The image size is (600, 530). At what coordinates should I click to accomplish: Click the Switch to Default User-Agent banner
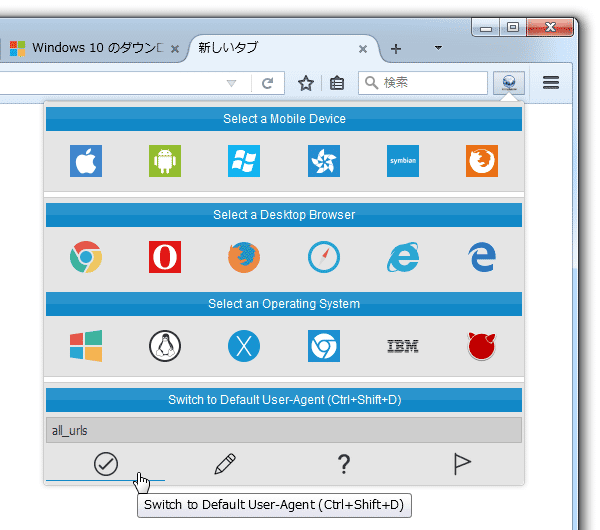point(284,400)
